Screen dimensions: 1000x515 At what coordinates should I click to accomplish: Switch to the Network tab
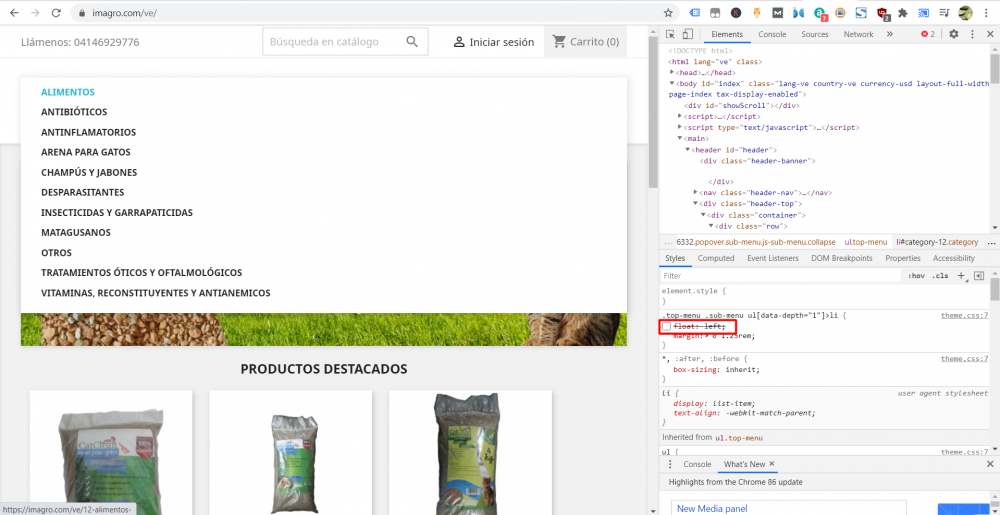(x=858, y=34)
